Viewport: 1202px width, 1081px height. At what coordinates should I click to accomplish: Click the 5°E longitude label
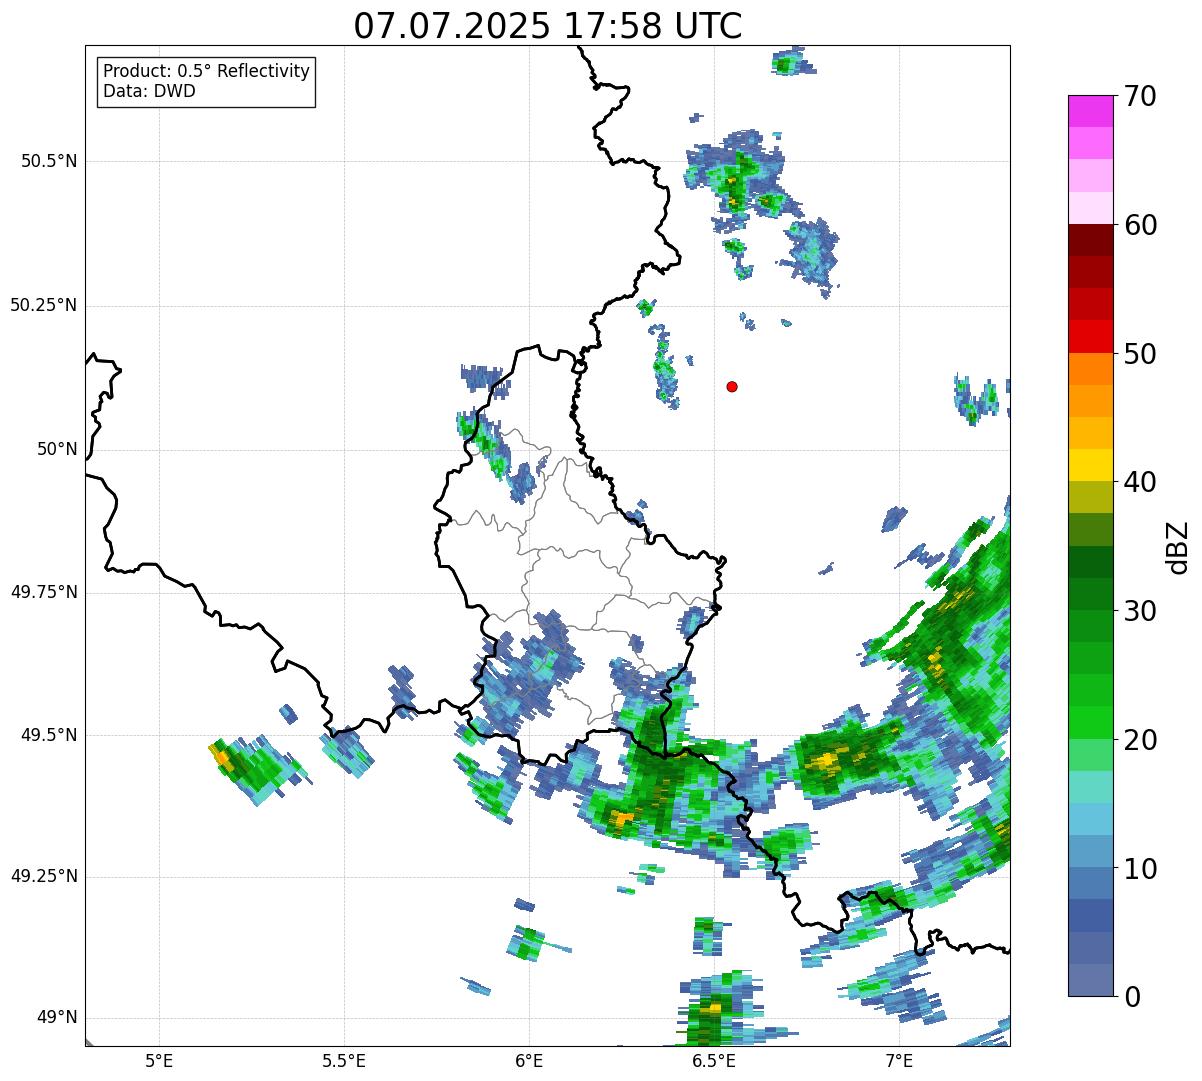159,1060
